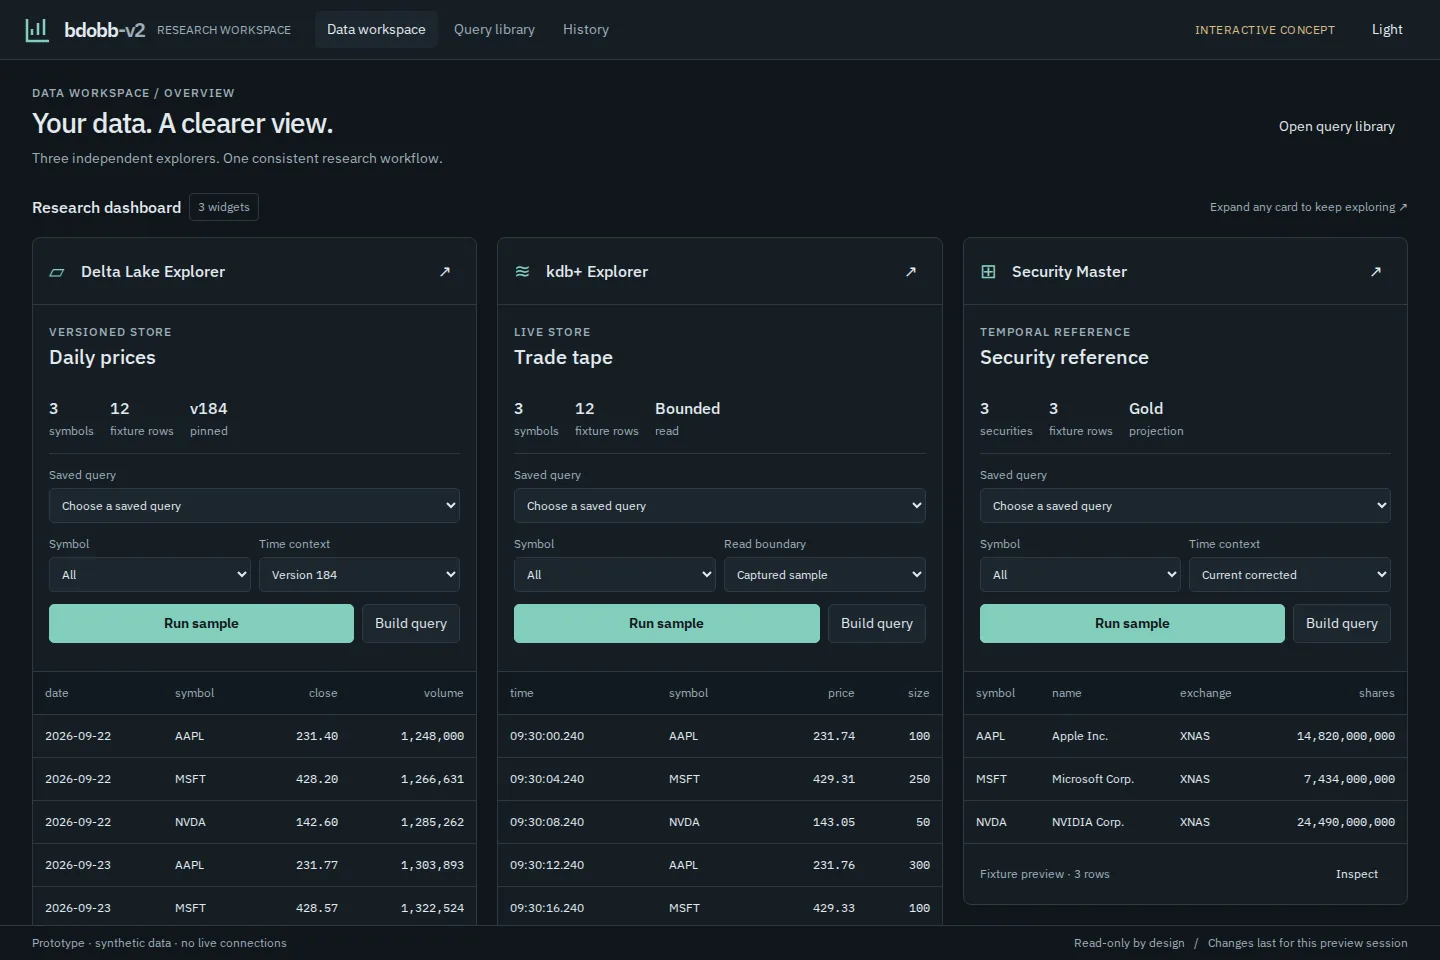Click the 3 widgets badge

[x=224, y=207]
